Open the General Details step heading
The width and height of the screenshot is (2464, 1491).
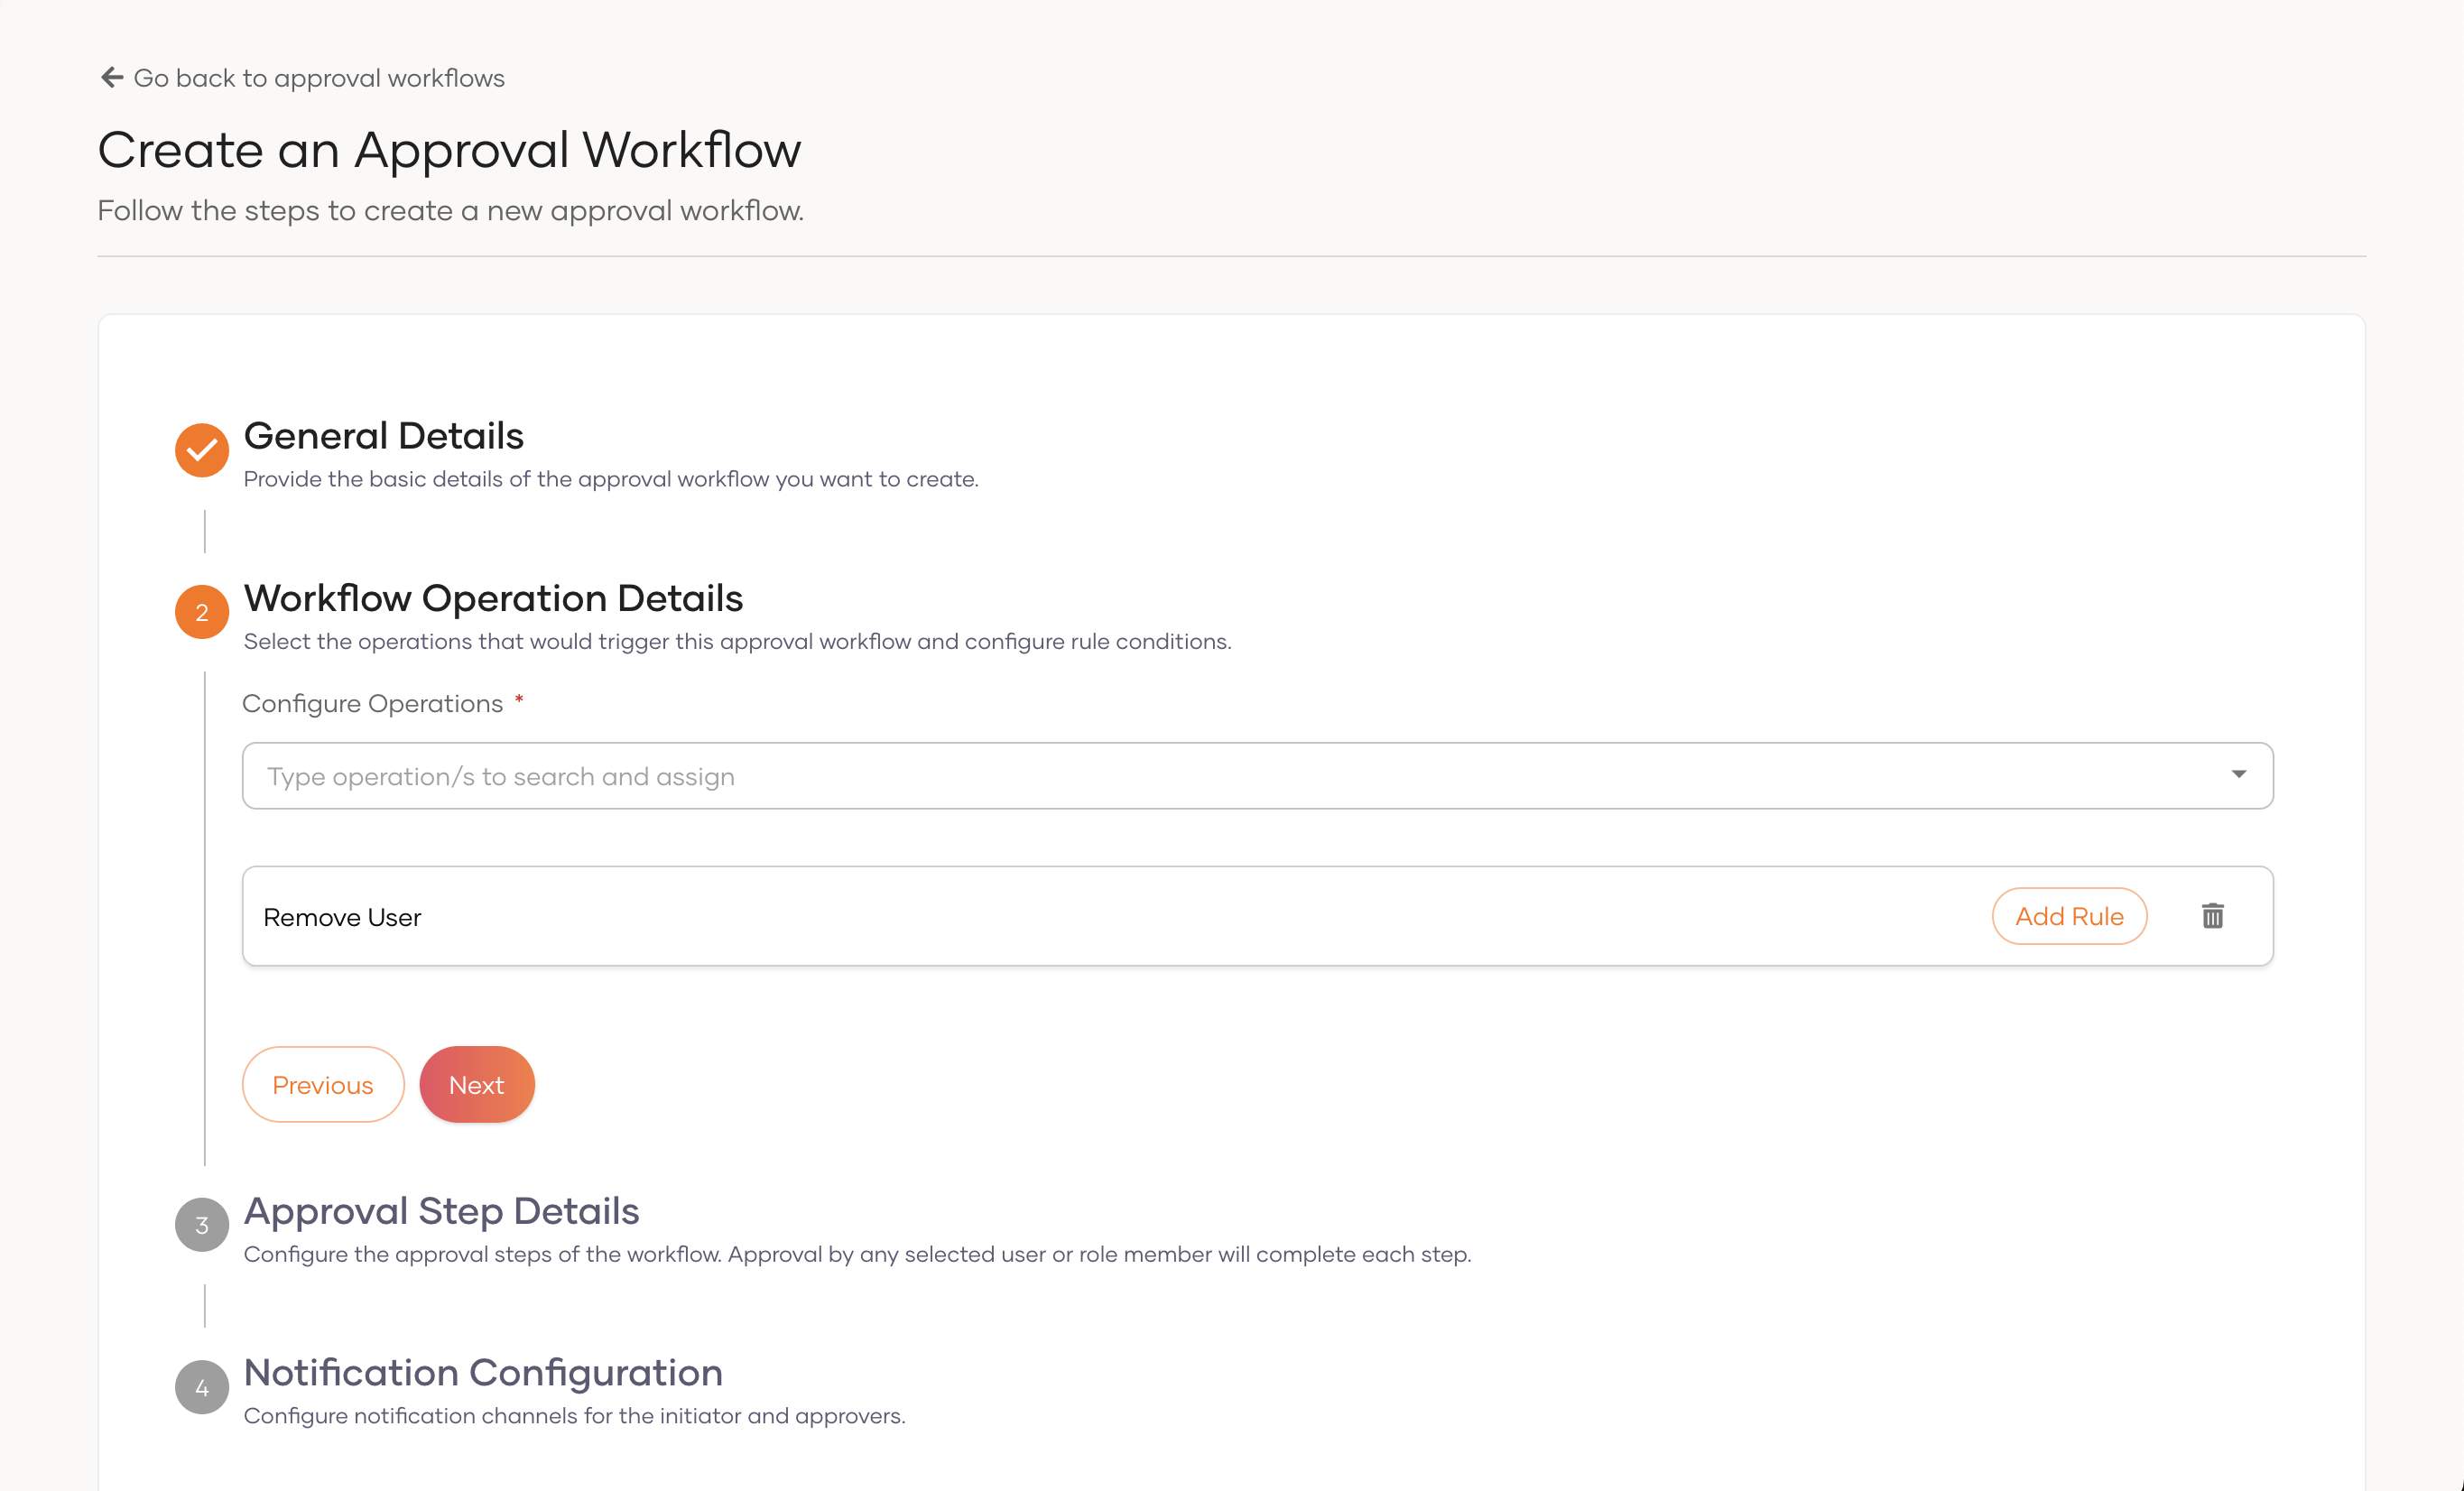383,436
